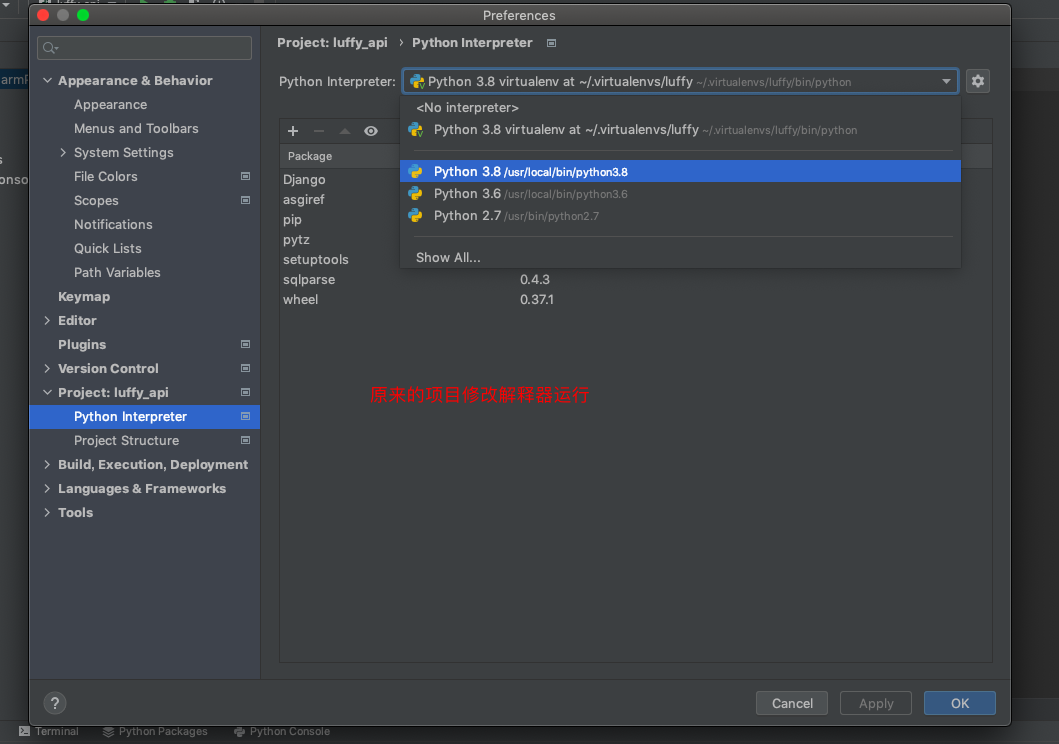The image size is (1059, 744).
Task: Click the project icon beside Project: luffy_api
Action: 245,392
